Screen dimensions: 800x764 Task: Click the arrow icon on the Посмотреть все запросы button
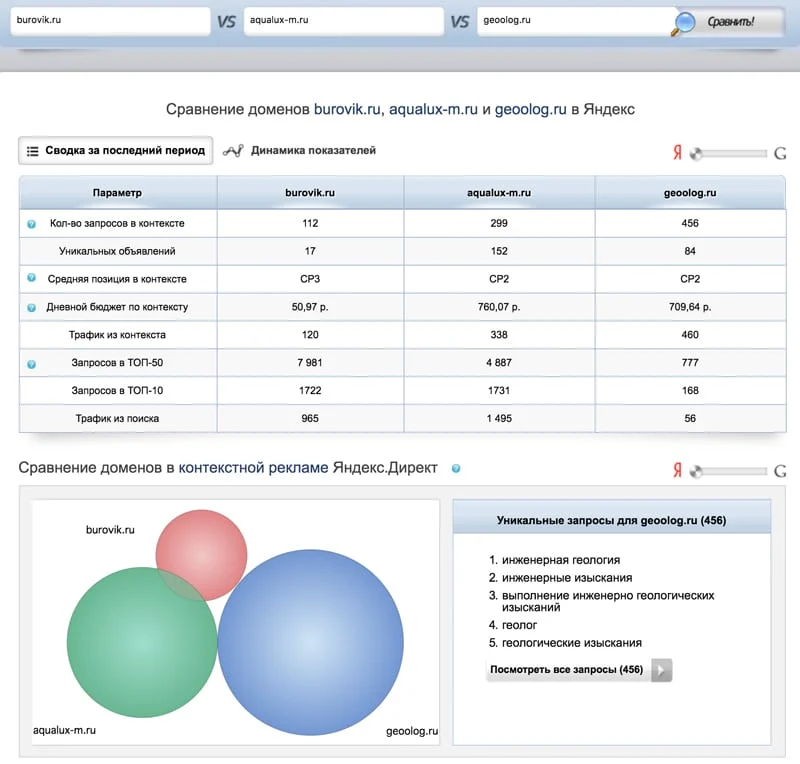(662, 670)
